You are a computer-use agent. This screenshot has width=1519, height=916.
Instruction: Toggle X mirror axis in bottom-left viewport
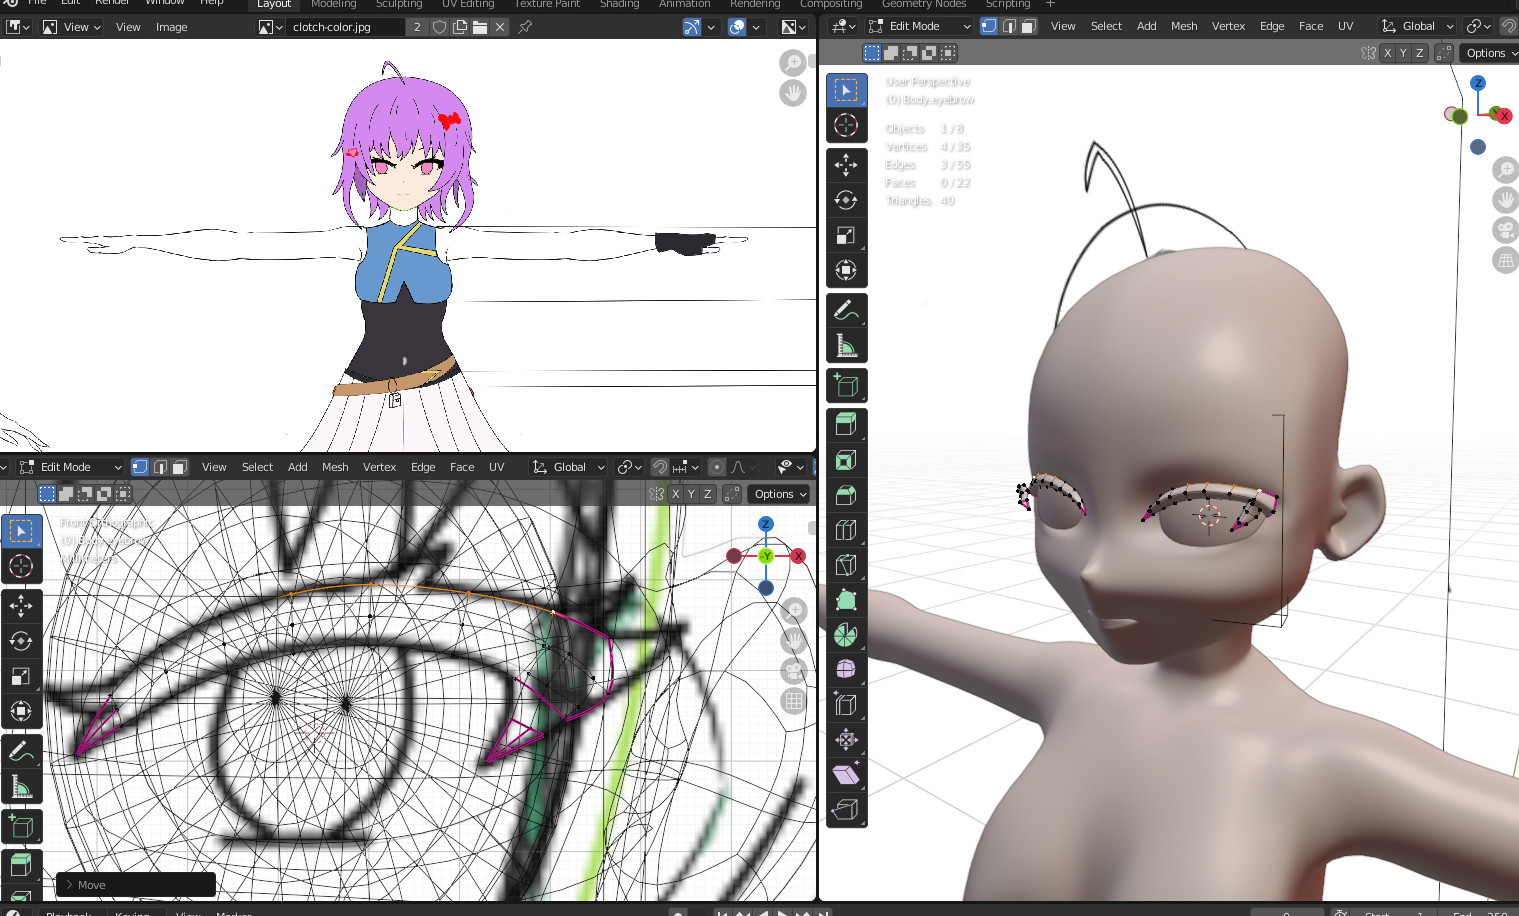click(675, 494)
